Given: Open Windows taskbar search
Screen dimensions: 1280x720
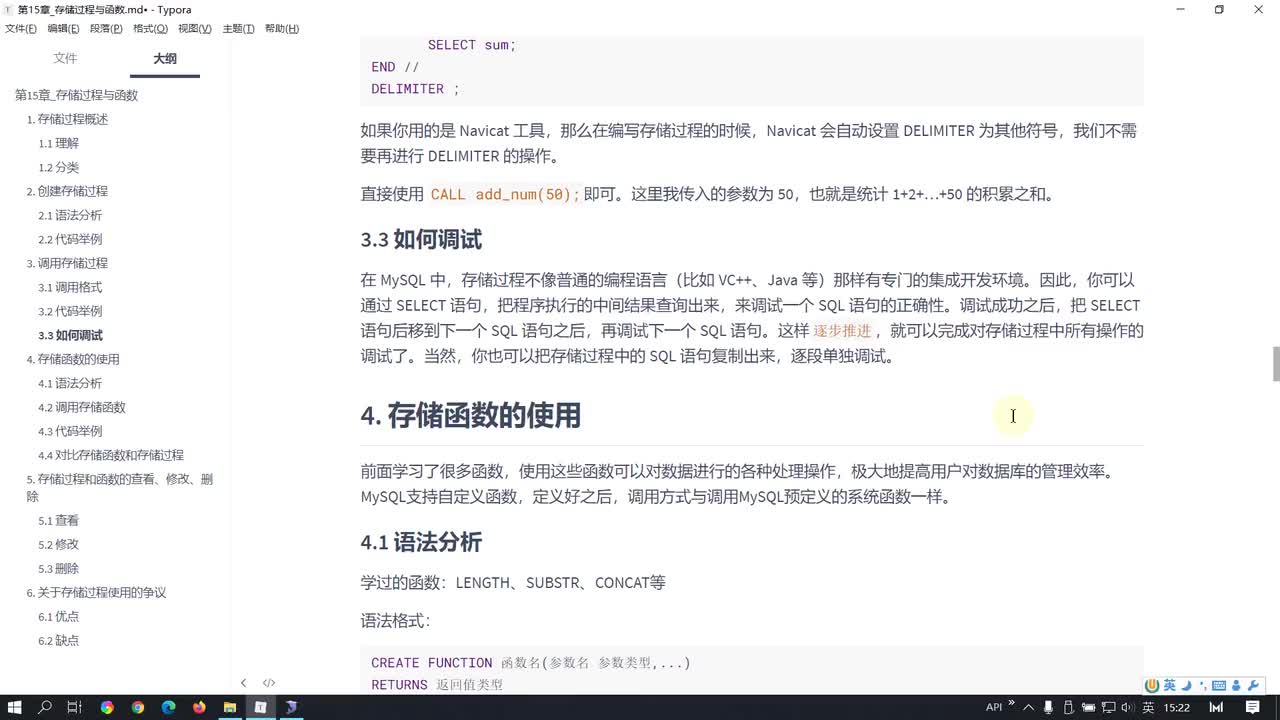Looking at the screenshot, I should point(45,707).
